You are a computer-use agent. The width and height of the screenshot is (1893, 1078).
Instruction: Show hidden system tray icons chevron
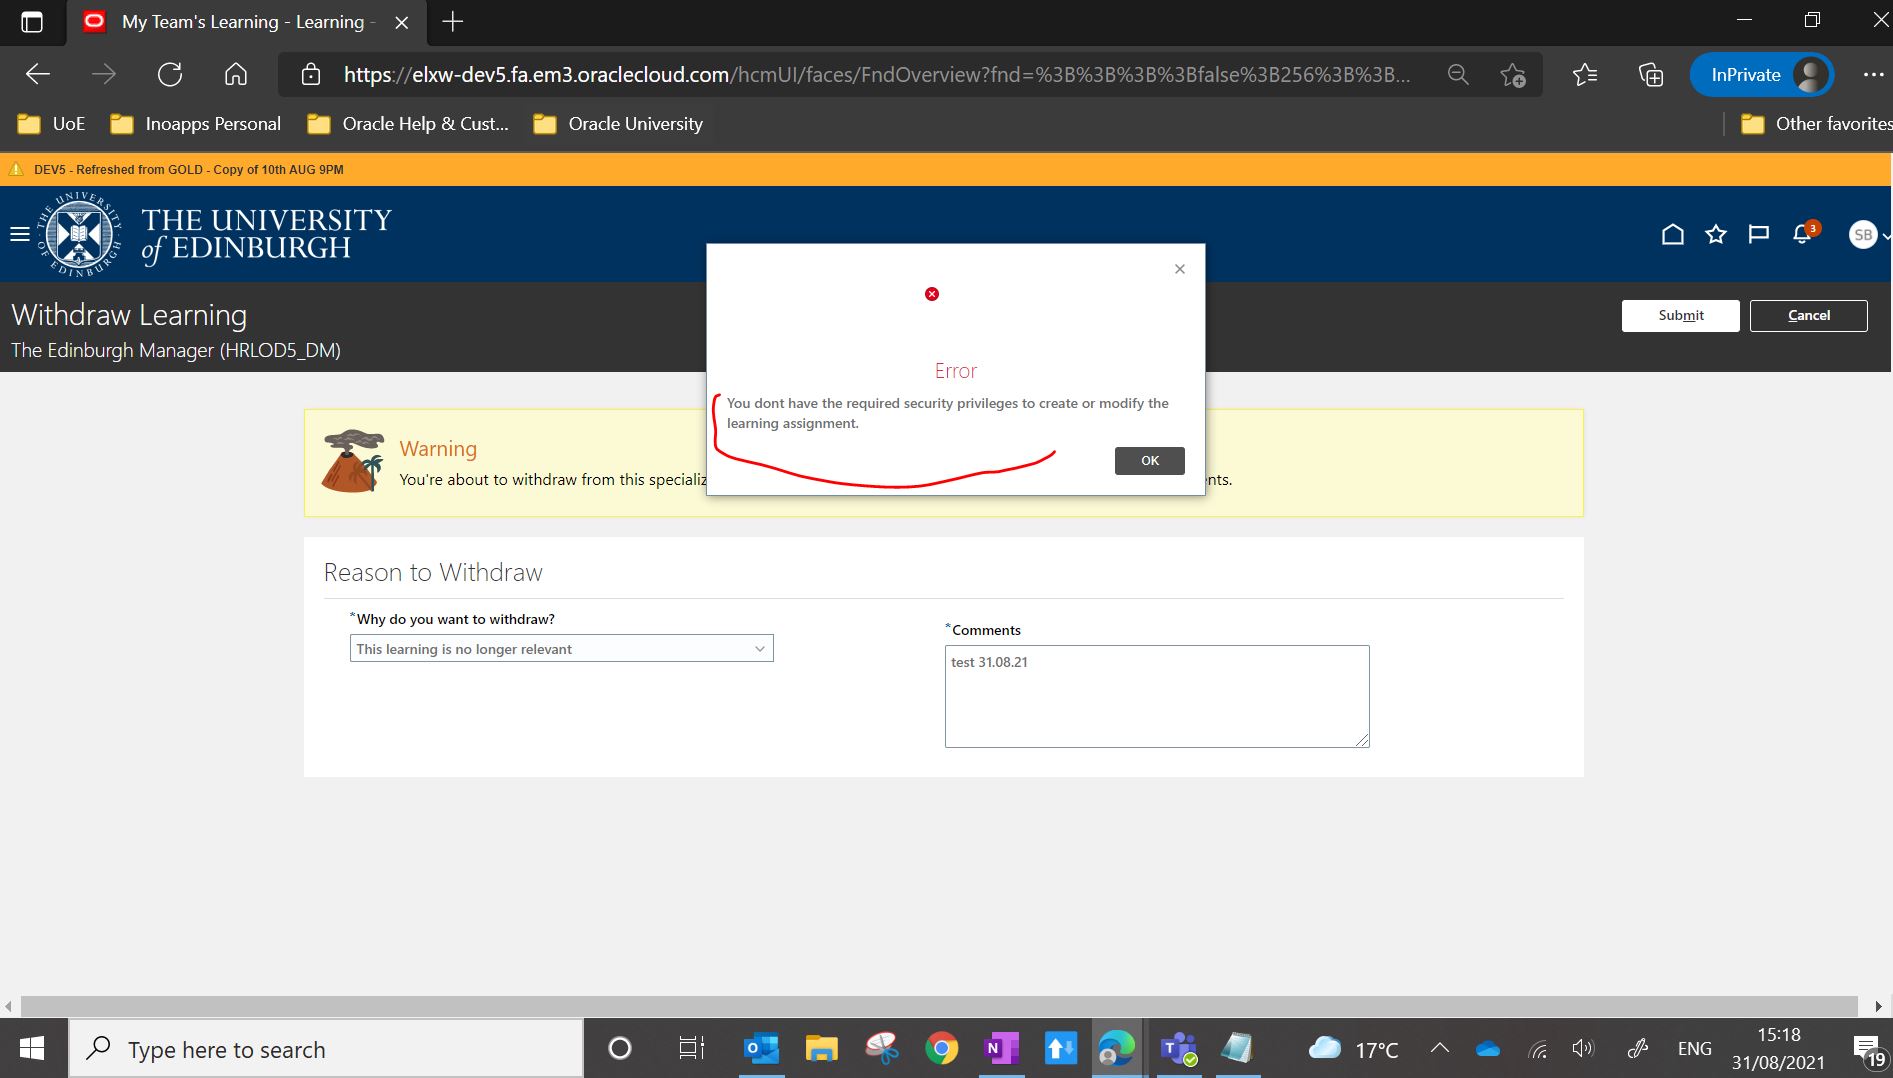tap(1440, 1048)
